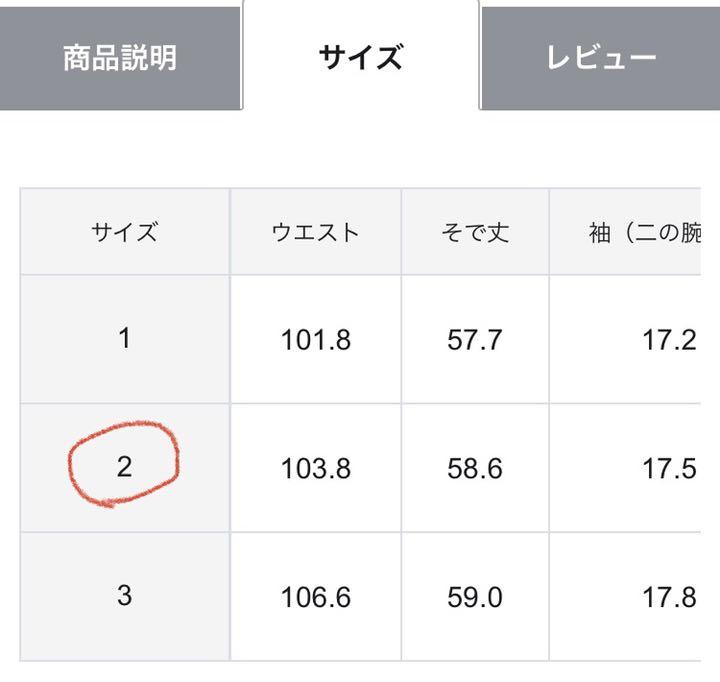Screen dimensions: 720x682
Task: Click waist value 101.8
Action: pos(315,340)
